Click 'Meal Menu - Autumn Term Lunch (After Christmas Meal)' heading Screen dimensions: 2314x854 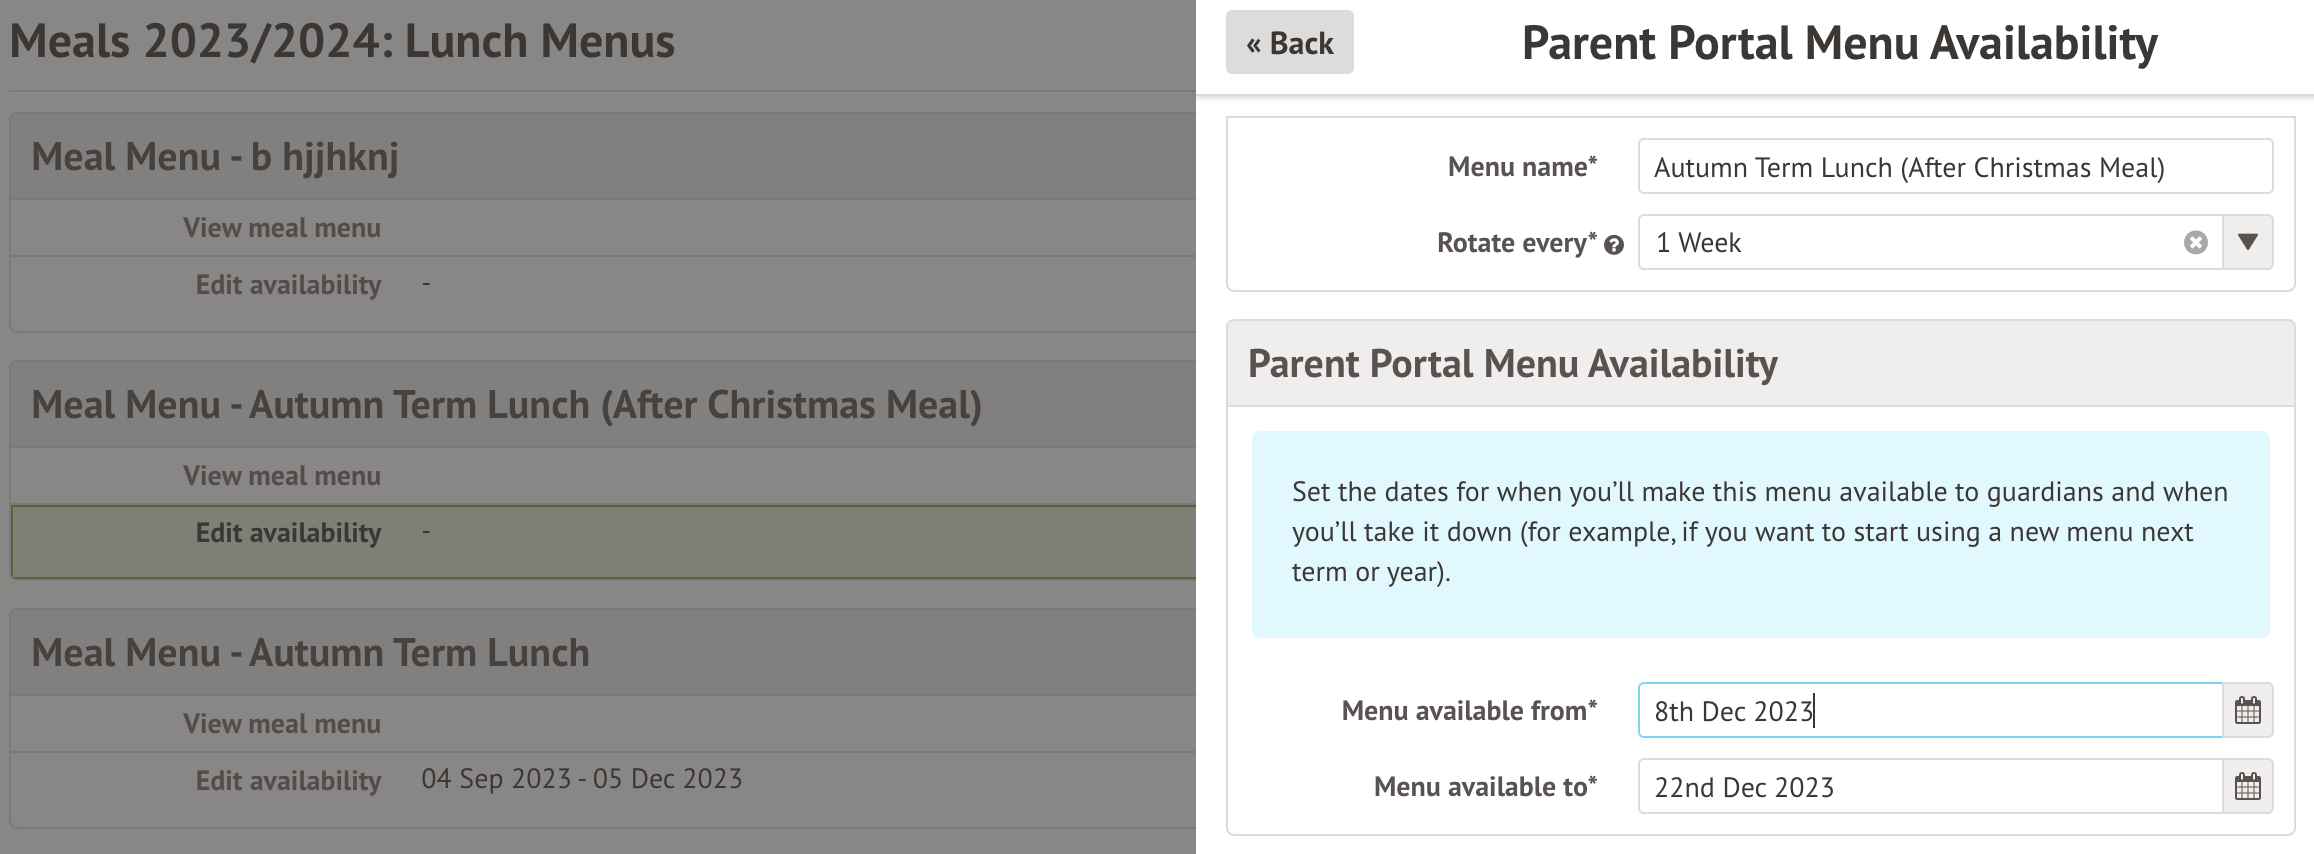tap(506, 405)
